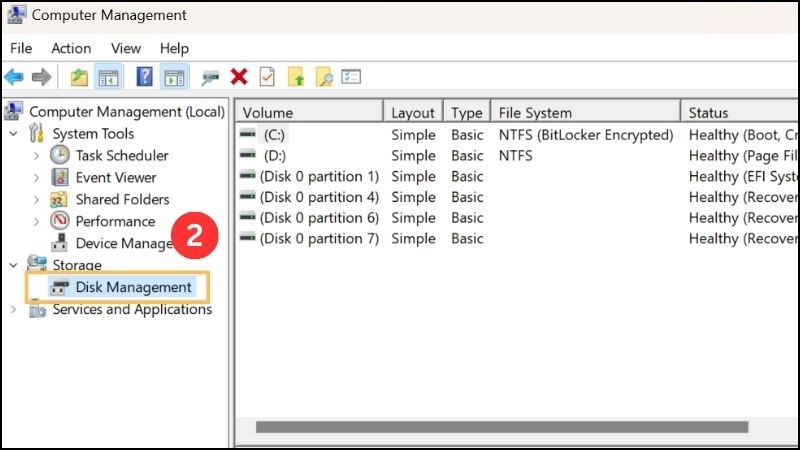Screen dimensions: 800x450
Task: Toggle the Show/Hide Console Tree icon
Action: tap(108, 77)
